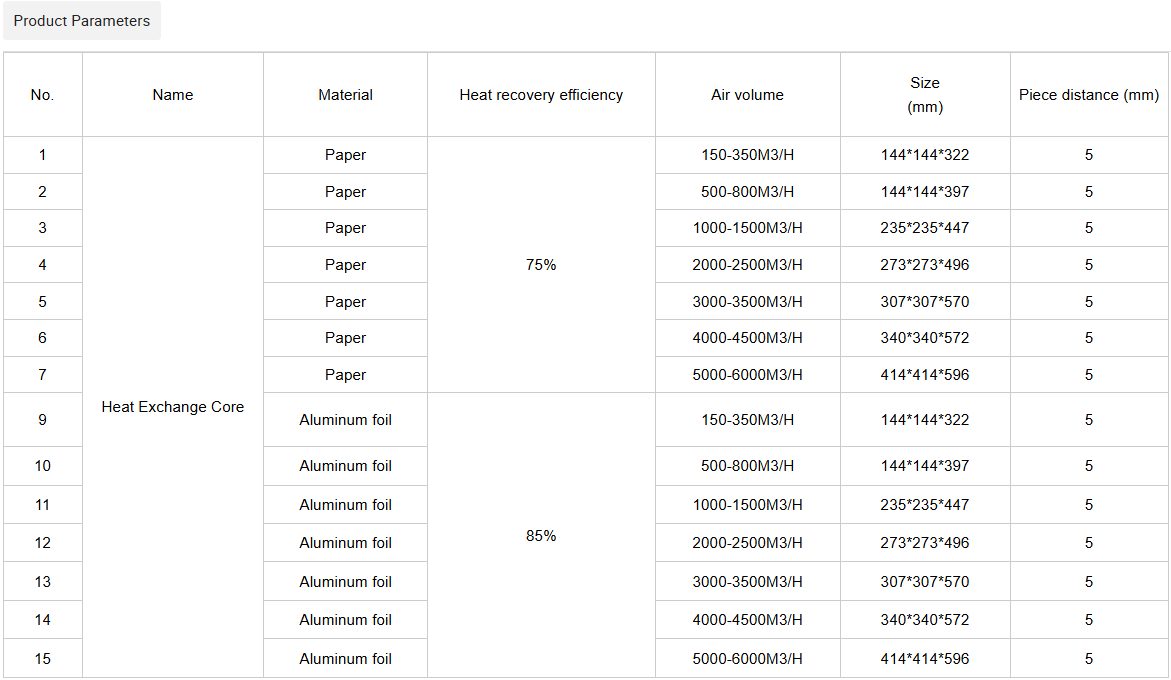Click the Heat recovery efficiency column header

(x=541, y=95)
